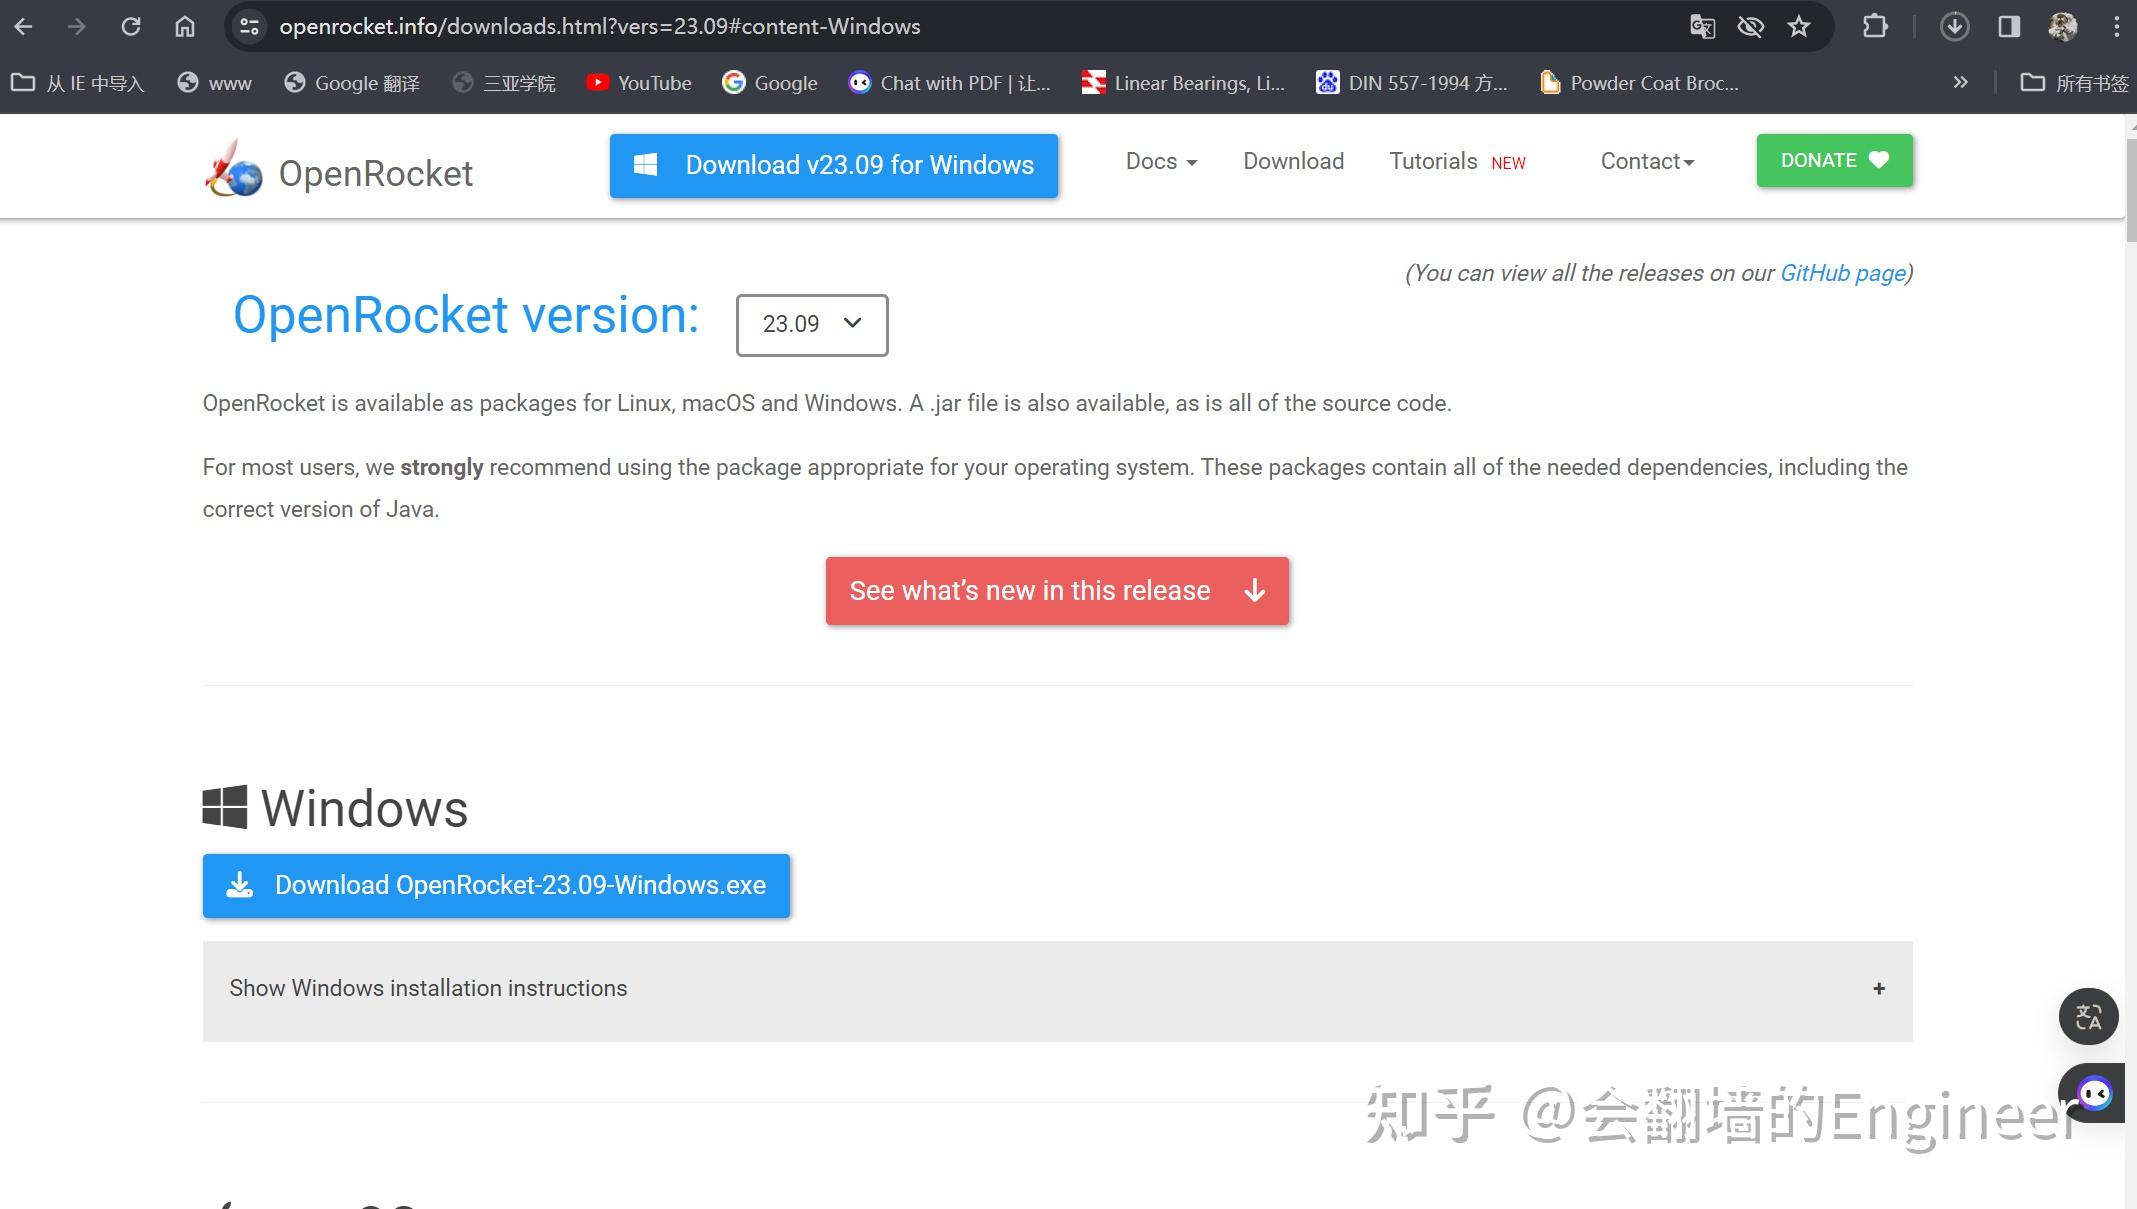Open the browser Extensions icon
The width and height of the screenshot is (2137, 1209).
[1876, 26]
